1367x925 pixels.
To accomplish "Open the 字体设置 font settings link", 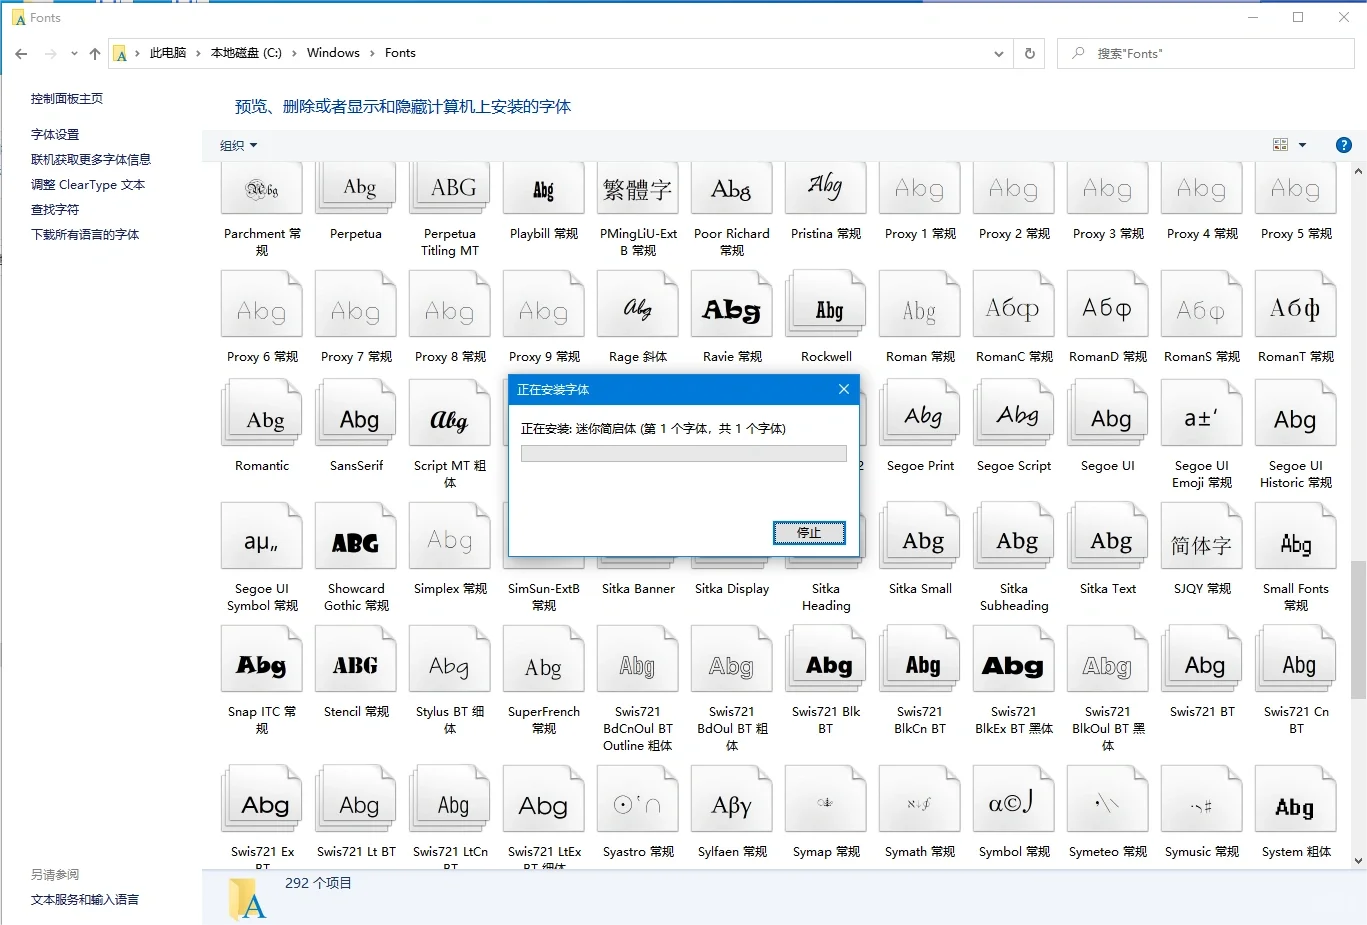I will tap(55, 134).
